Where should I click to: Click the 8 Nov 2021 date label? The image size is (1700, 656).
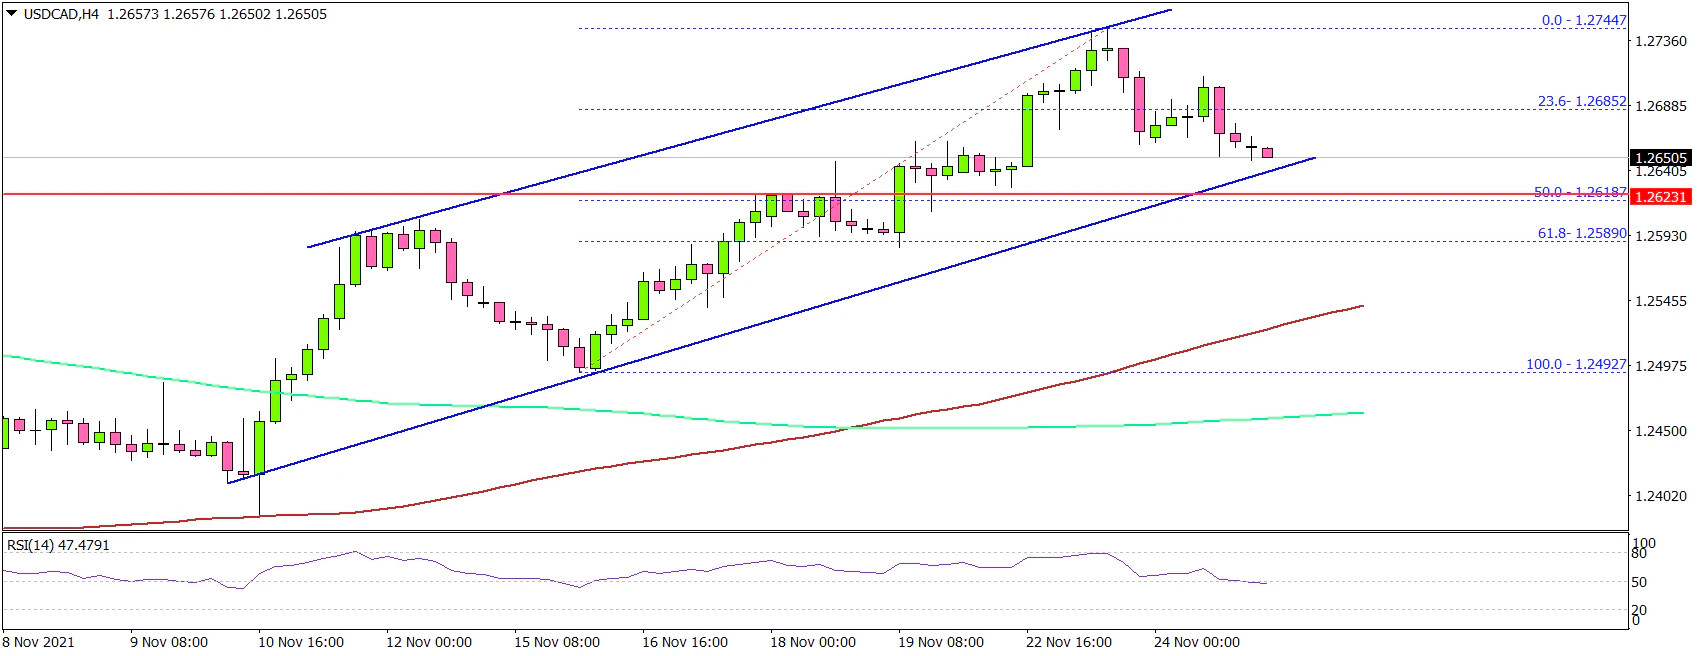pos(38,642)
